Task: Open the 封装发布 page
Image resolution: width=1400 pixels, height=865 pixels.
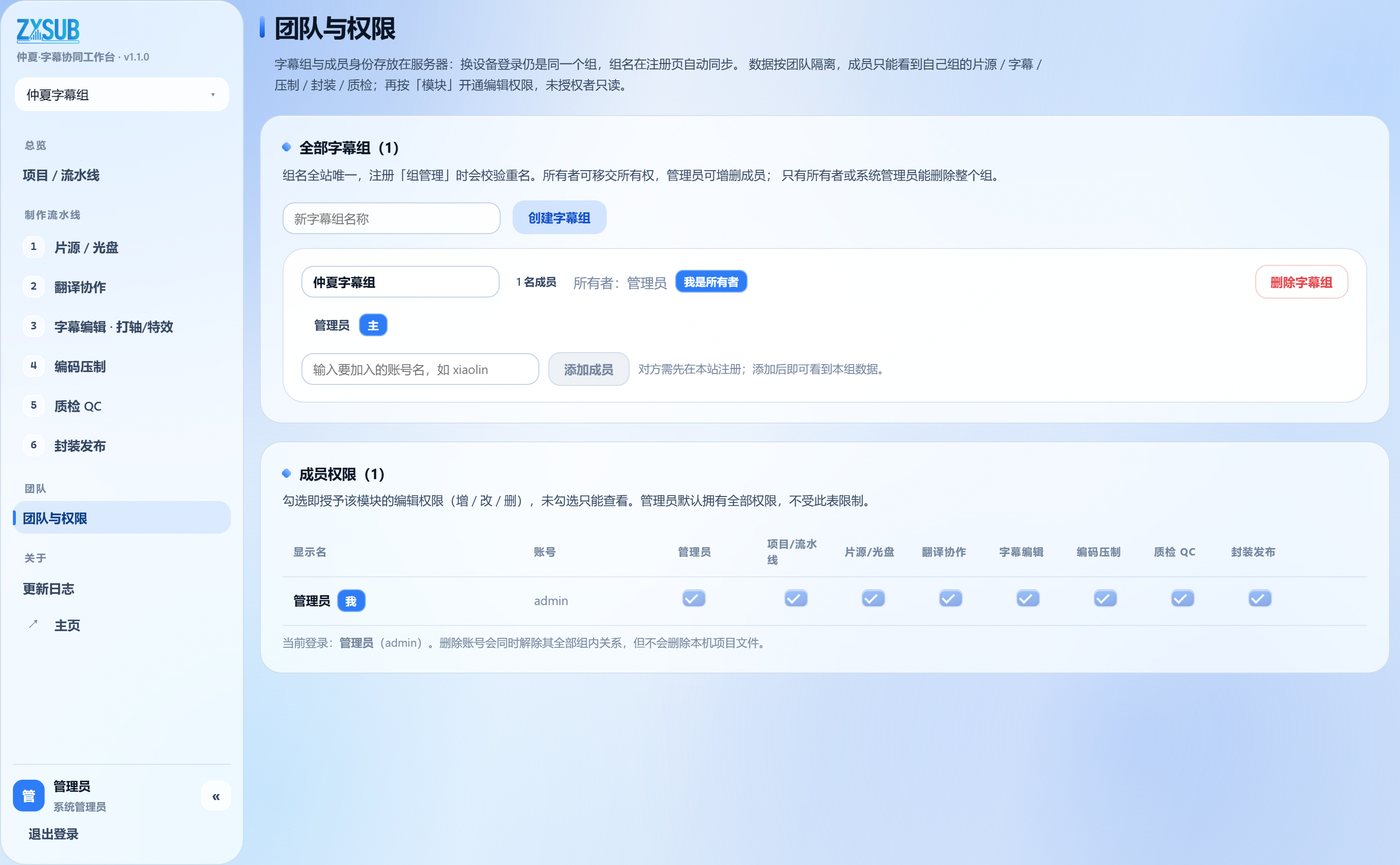Action: click(122, 446)
